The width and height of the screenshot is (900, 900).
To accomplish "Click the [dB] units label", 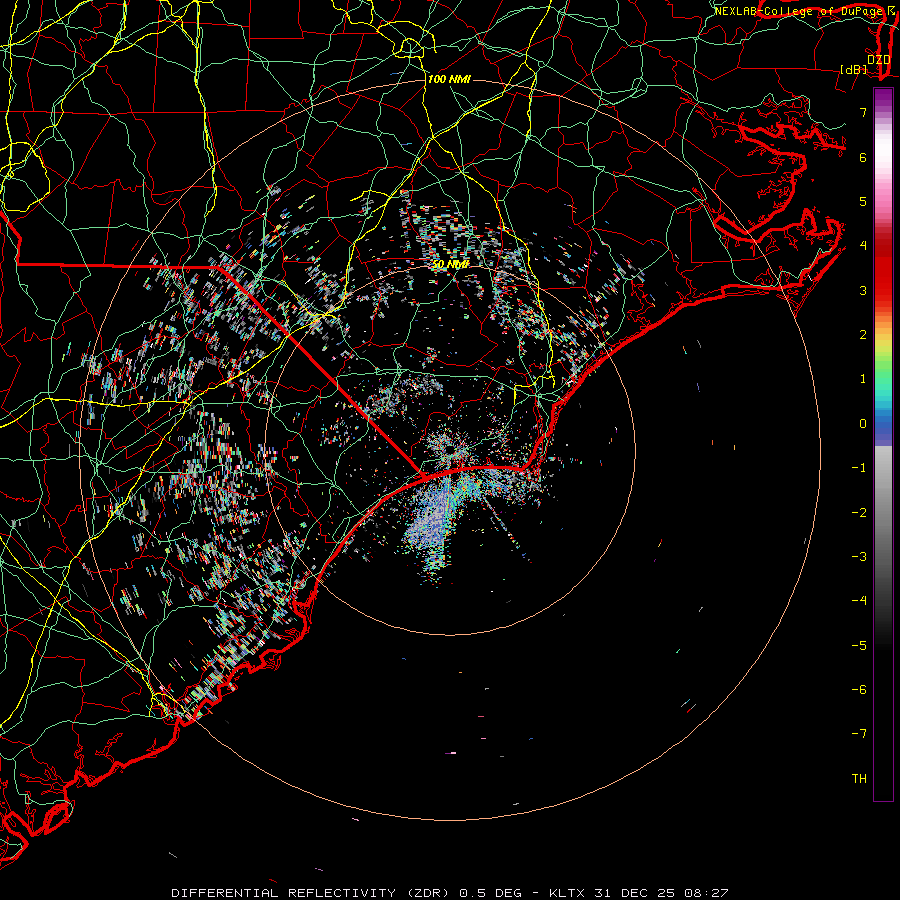I will pos(854,69).
